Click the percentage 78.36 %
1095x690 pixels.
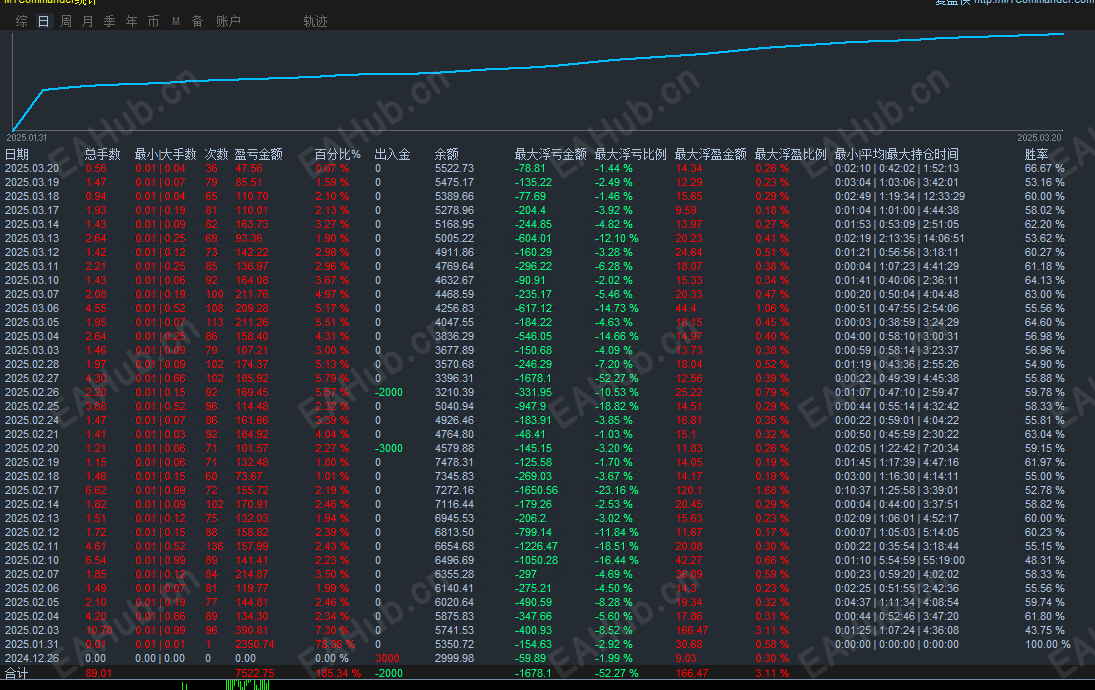(335, 644)
